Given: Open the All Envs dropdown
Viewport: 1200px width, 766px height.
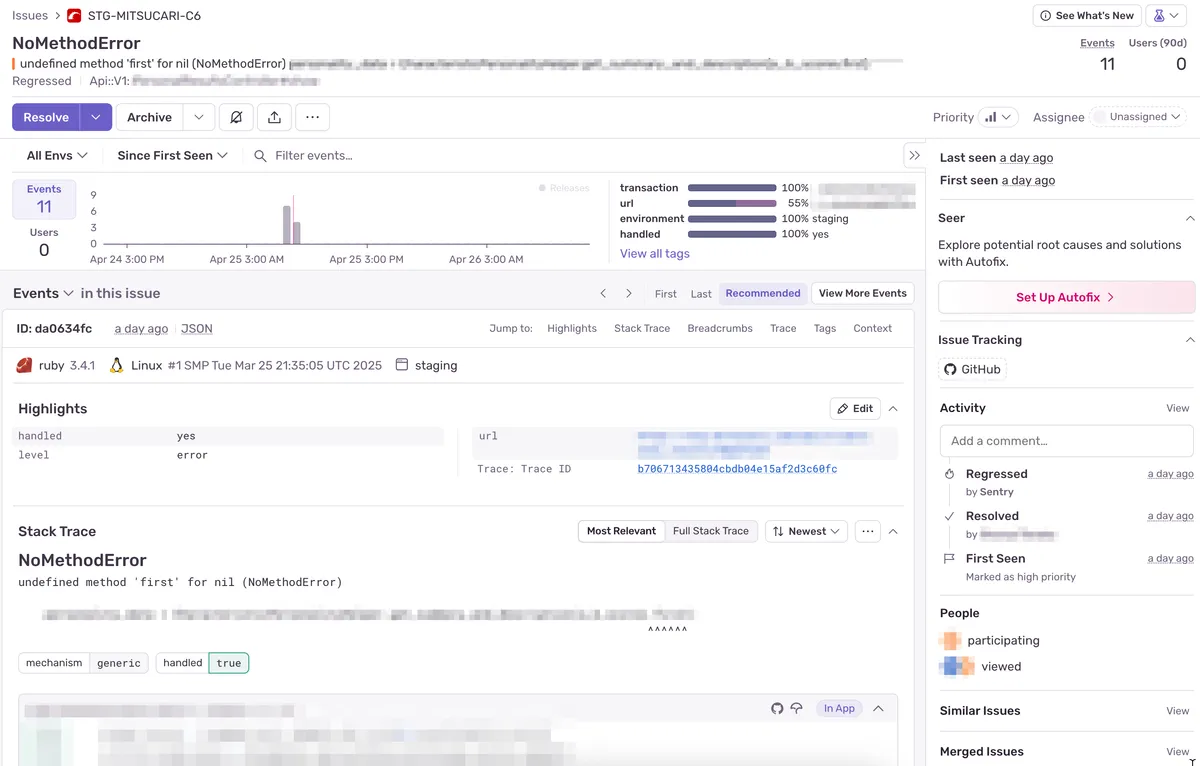Looking at the screenshot, I should pos(57,155).
